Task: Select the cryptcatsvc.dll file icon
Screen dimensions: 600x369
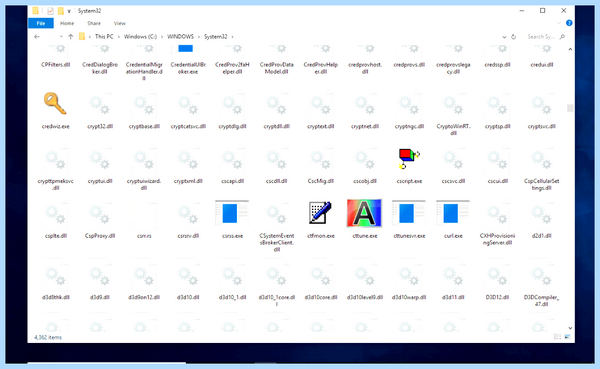Action: point(188,105)
